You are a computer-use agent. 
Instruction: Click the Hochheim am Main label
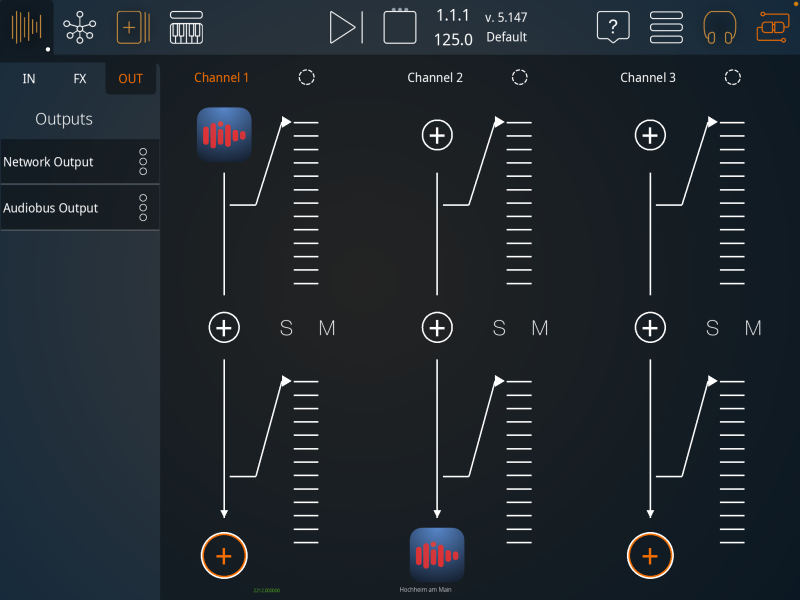click(425, 590)
